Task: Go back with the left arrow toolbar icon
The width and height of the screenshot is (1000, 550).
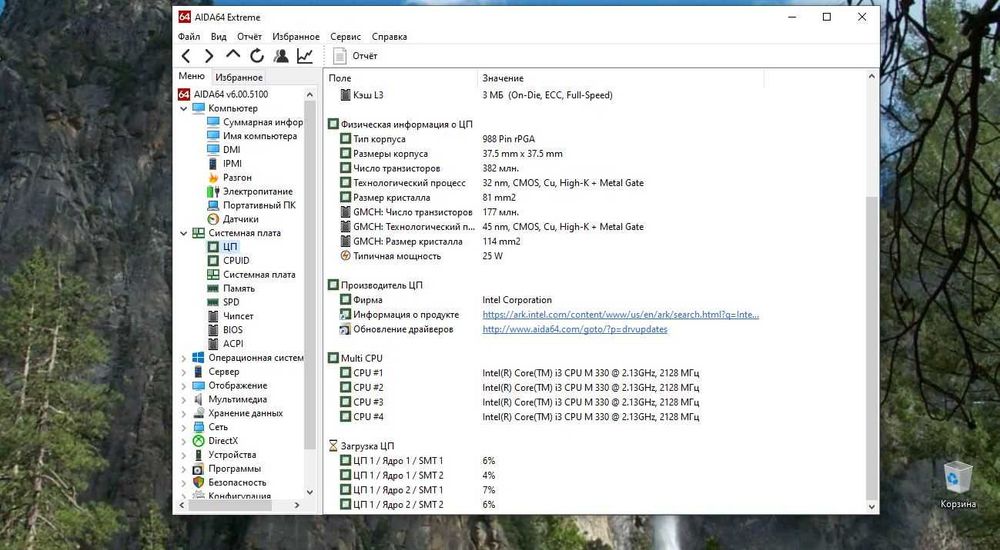Action: [186, 56]
